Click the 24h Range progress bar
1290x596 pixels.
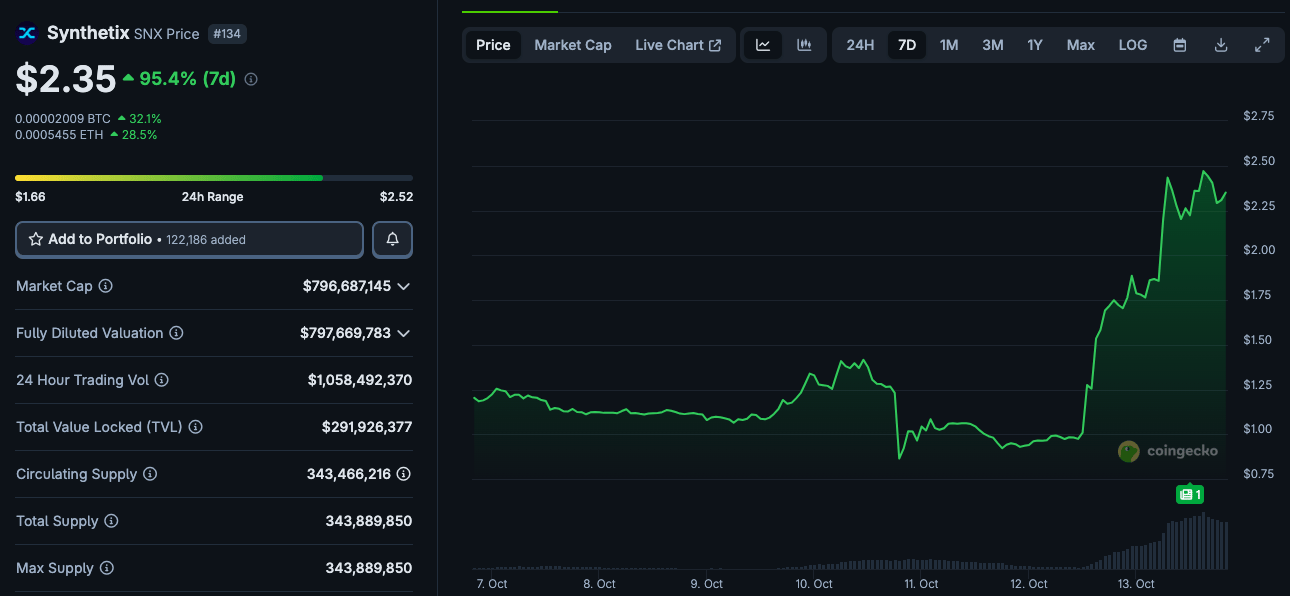point(214,178)
